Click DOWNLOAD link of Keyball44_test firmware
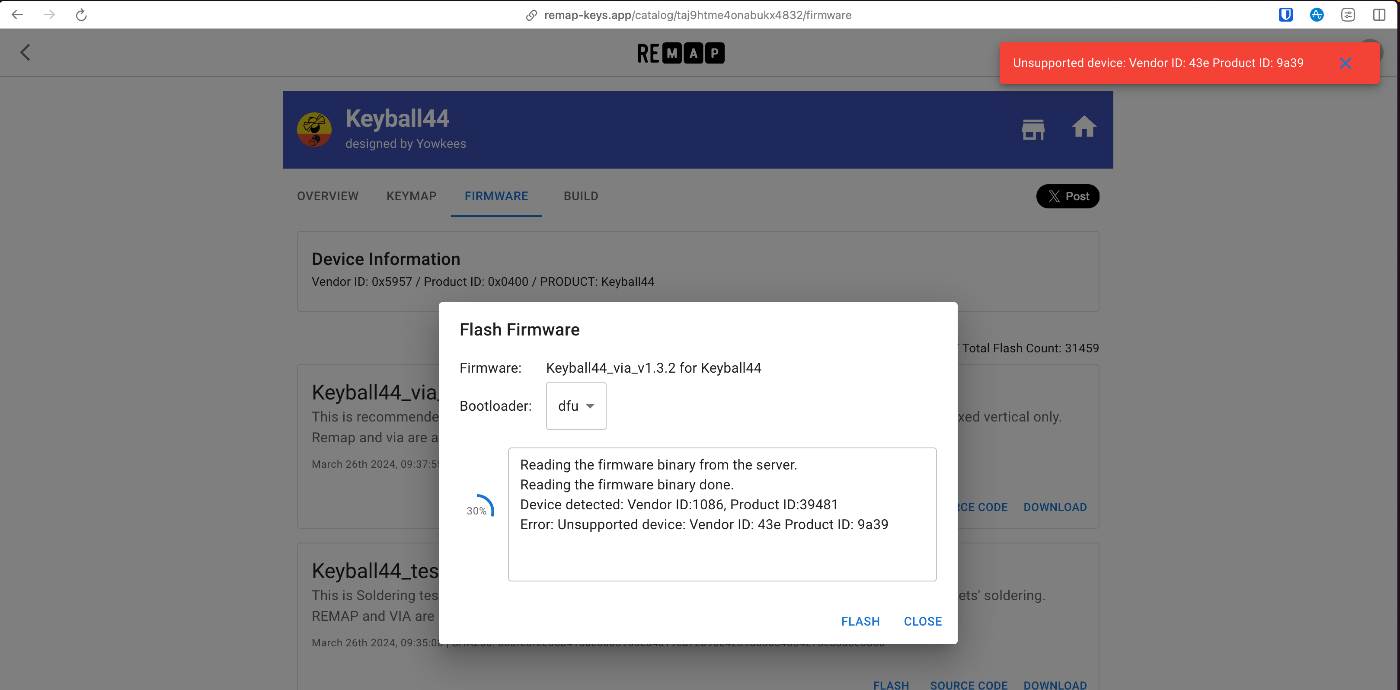This screenshot has height=690, width=1400. click(1055, 685)
